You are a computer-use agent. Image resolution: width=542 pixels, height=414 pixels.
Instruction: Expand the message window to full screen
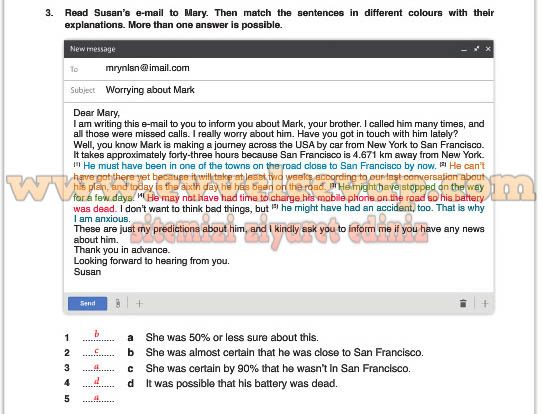click(476, 49)
